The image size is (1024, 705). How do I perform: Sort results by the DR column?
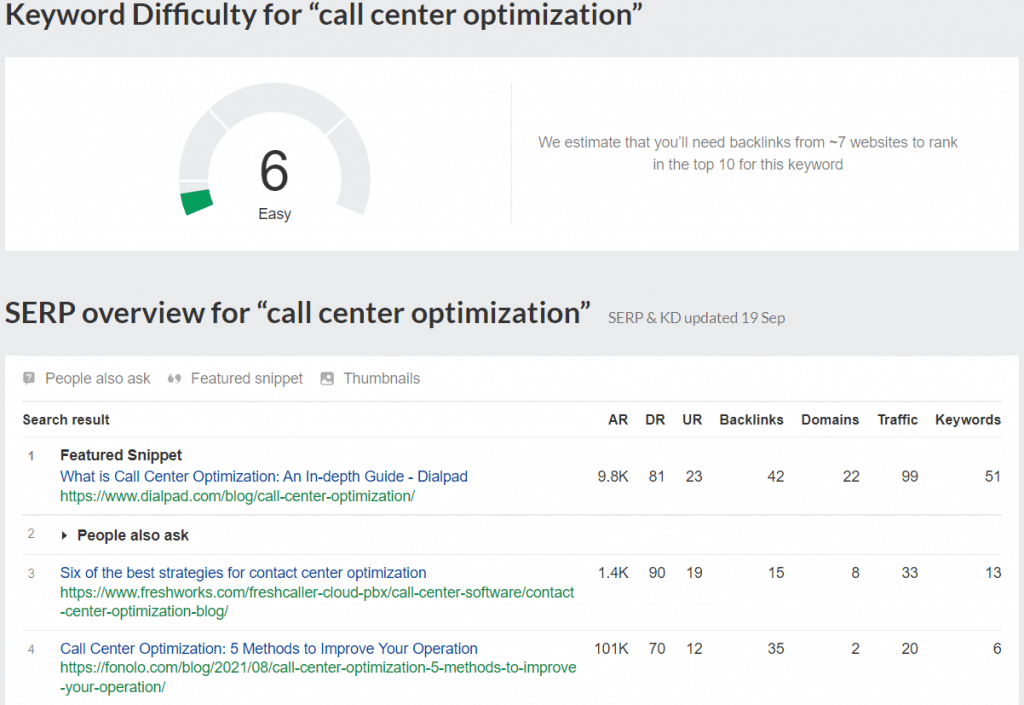coord(655,419)
